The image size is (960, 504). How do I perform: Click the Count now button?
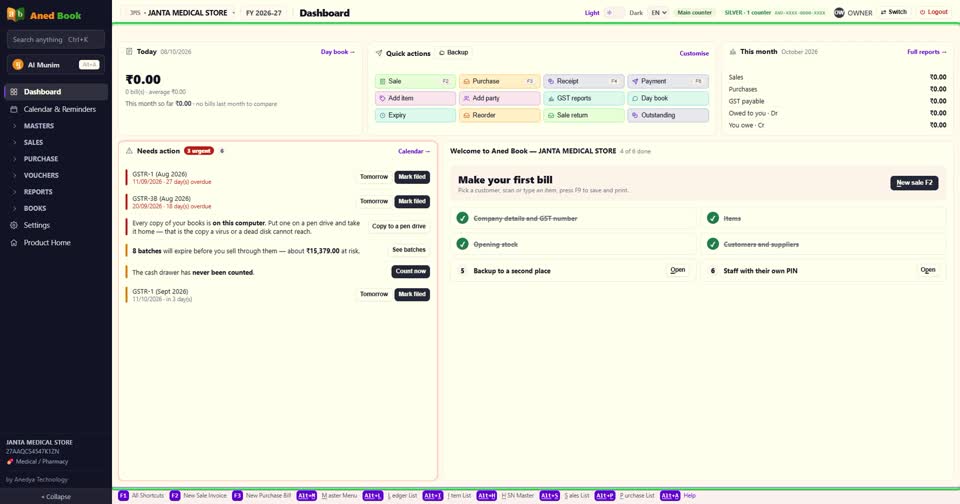[410, 271]
